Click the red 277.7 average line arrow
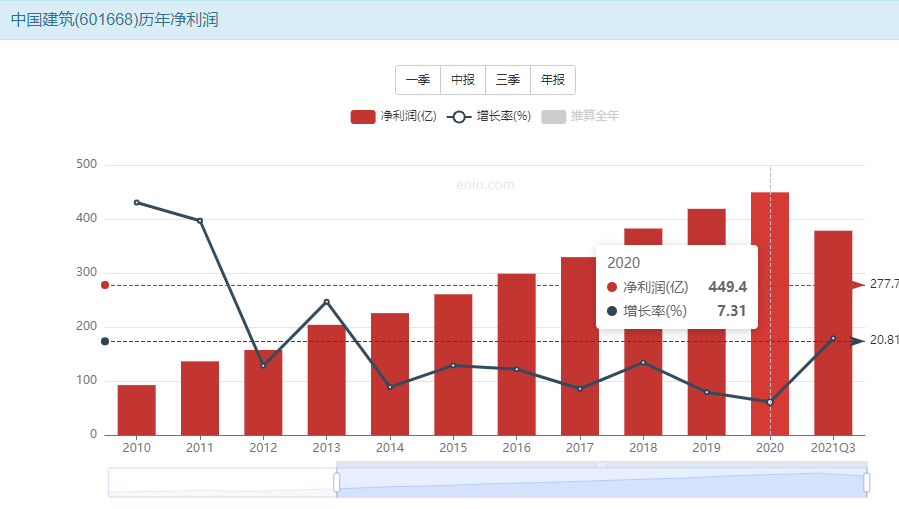Viewport: 899px width, 509px height. [x=858, y=285]
